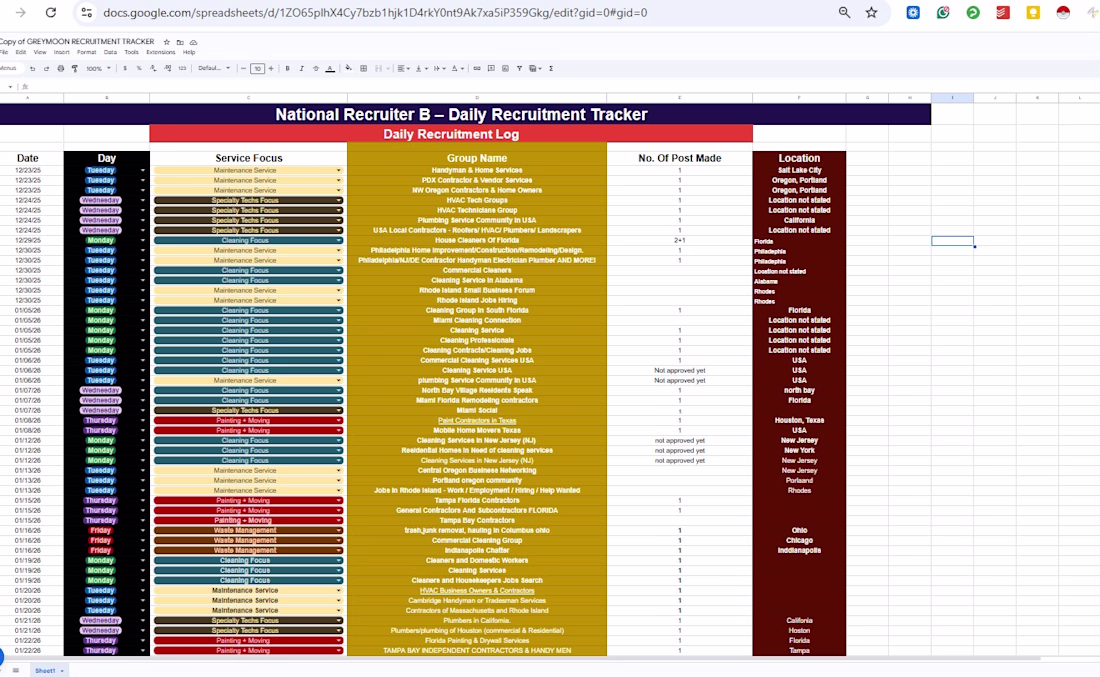Image resolution: width=1100 pixels, height=677 pixels.
Task: Select the Group Name column header cell
Action: pyautogui.click(x=477, y=159)
